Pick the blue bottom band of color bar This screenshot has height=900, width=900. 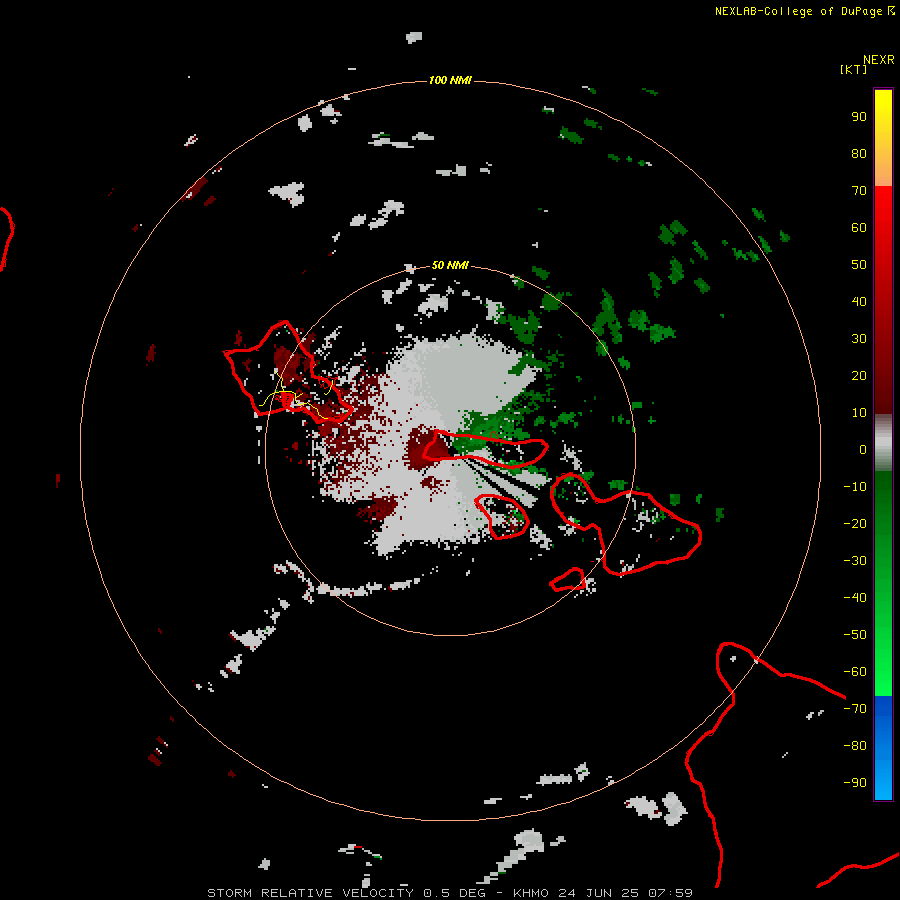[883, 747]
